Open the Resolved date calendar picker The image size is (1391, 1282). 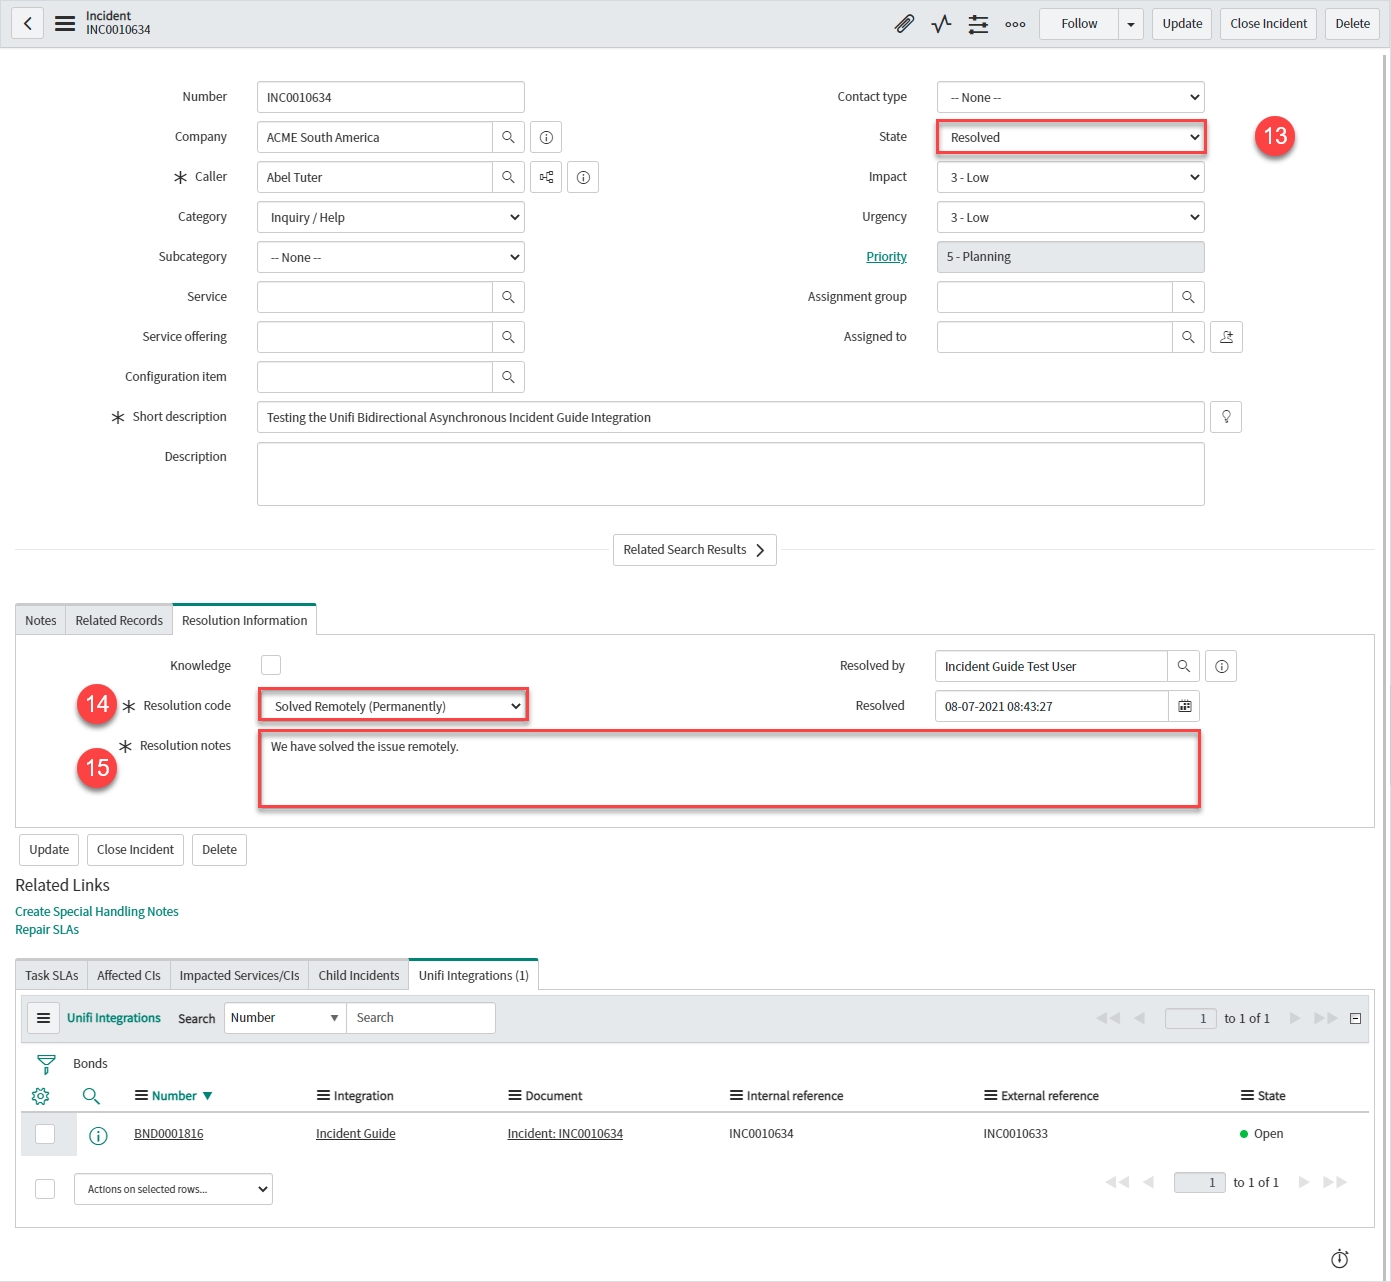1184,706
